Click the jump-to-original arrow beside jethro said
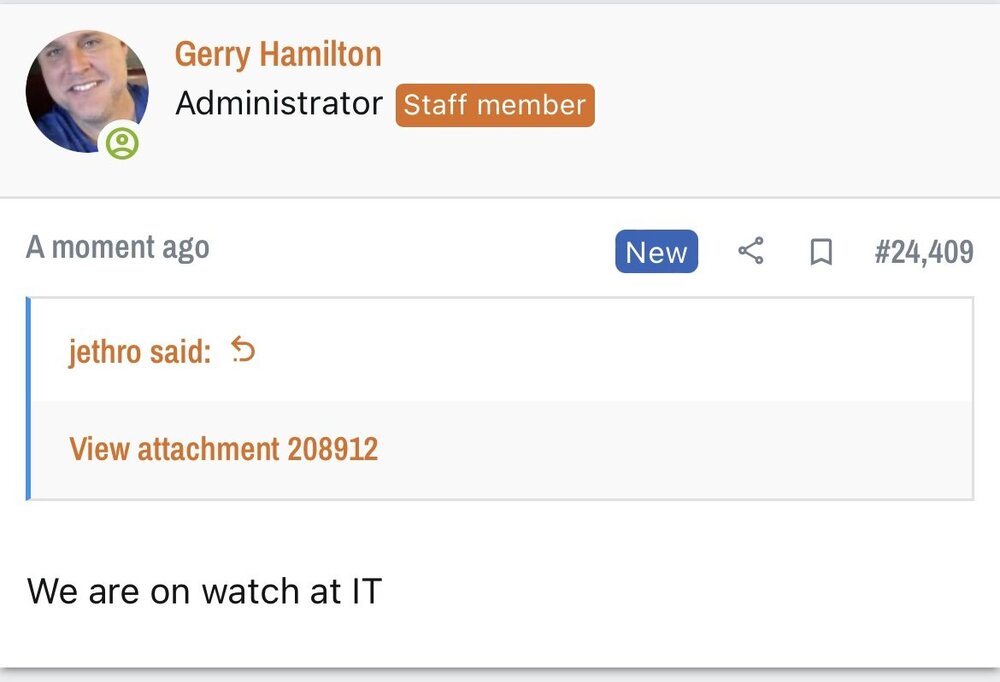 click(243, 350)
